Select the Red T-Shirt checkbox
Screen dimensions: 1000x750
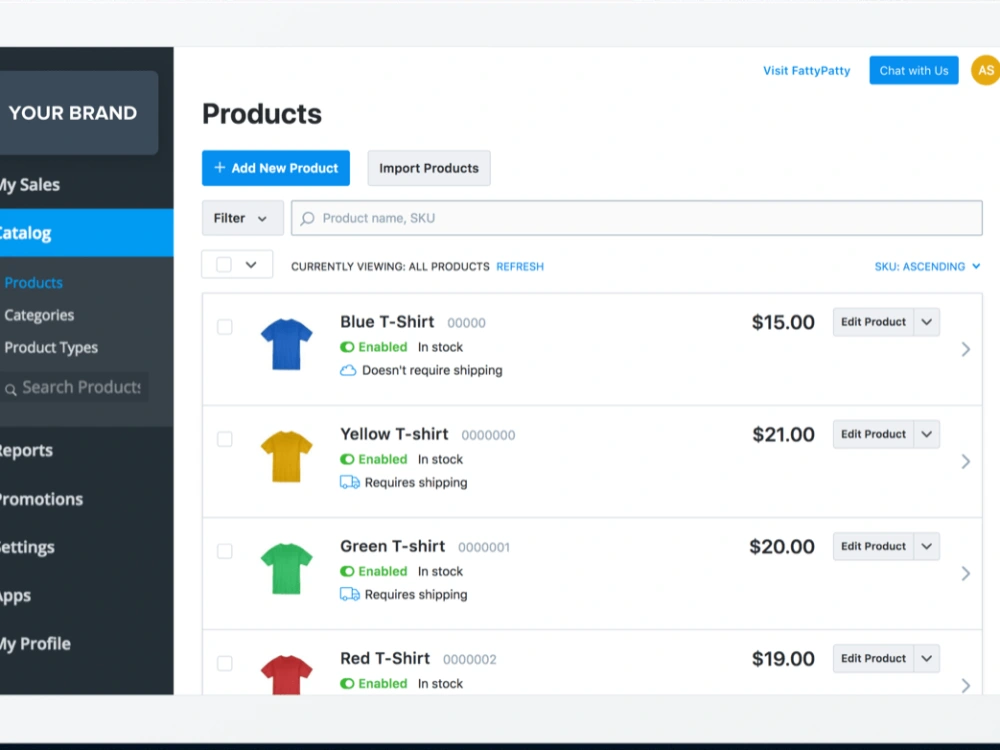point(224,663)
